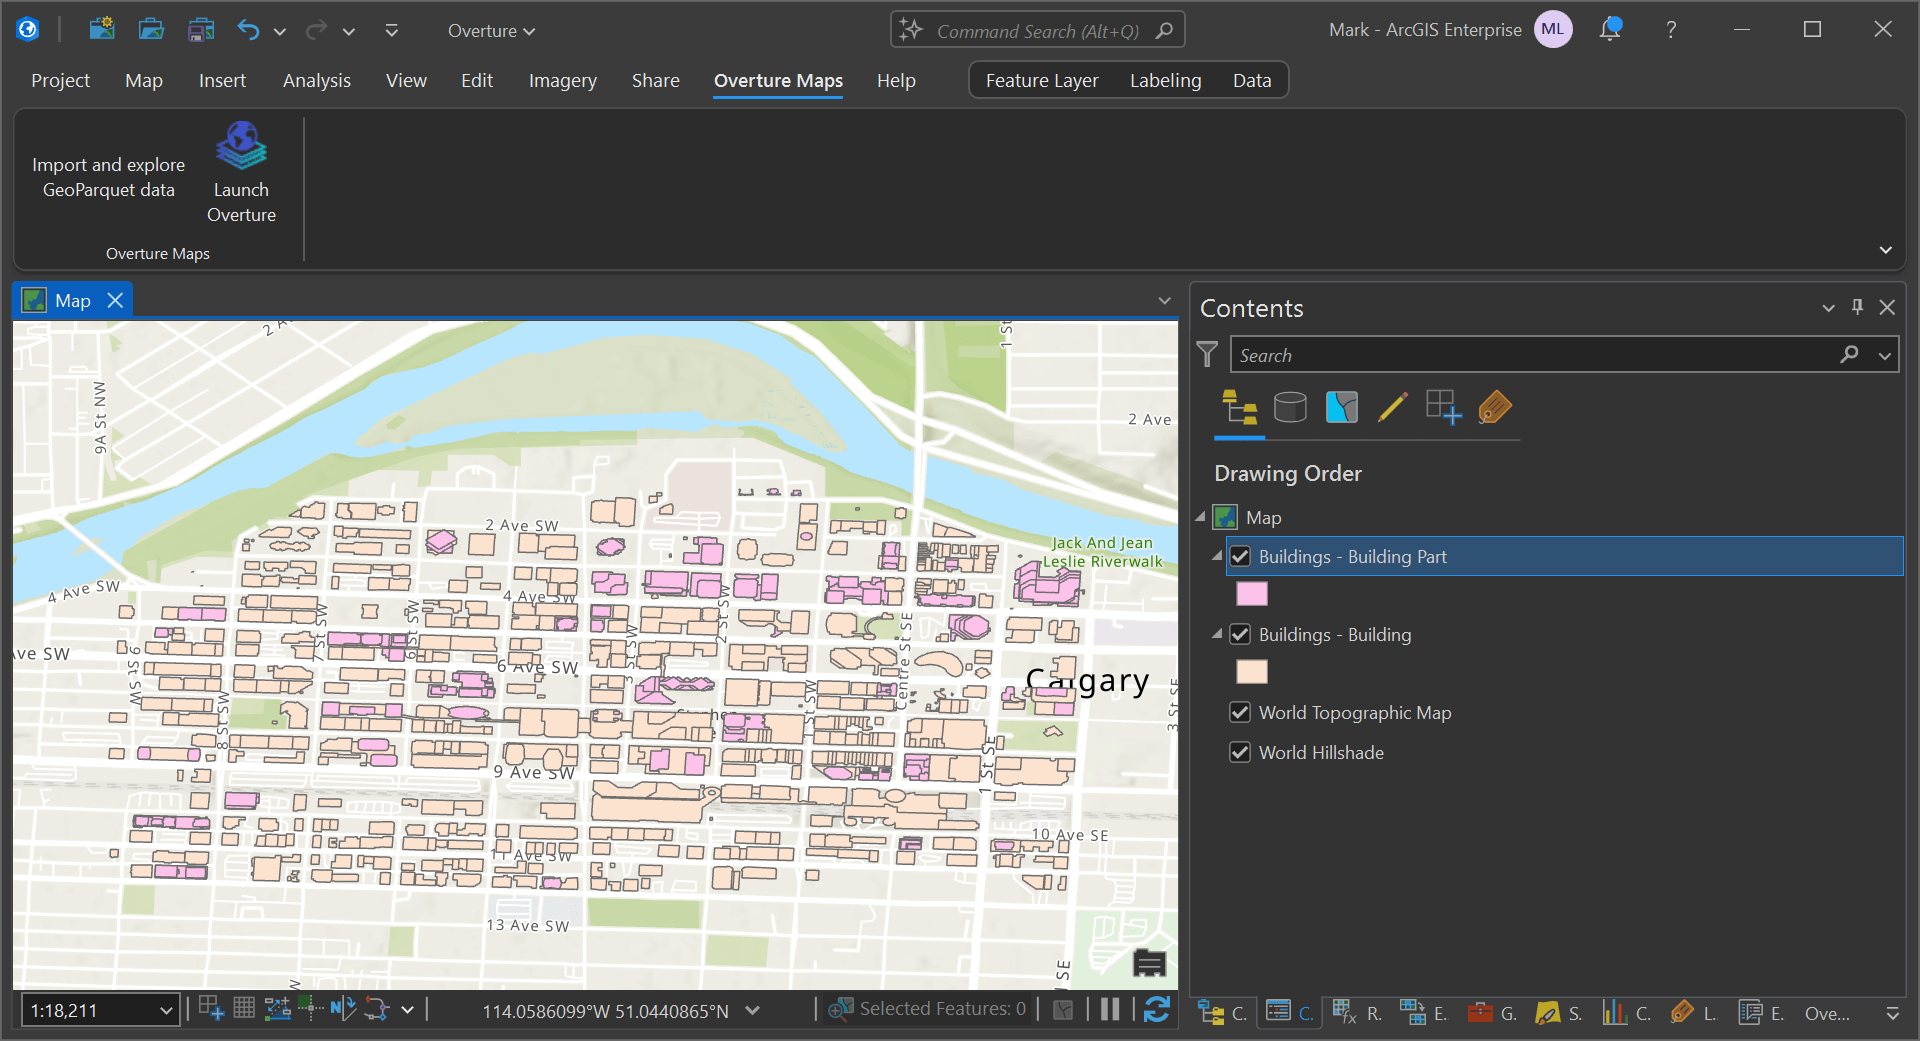Open the Notifications bell icon
Image resolution: width=1920 pixels, height=1041 pixels.
click(1610, 29)
